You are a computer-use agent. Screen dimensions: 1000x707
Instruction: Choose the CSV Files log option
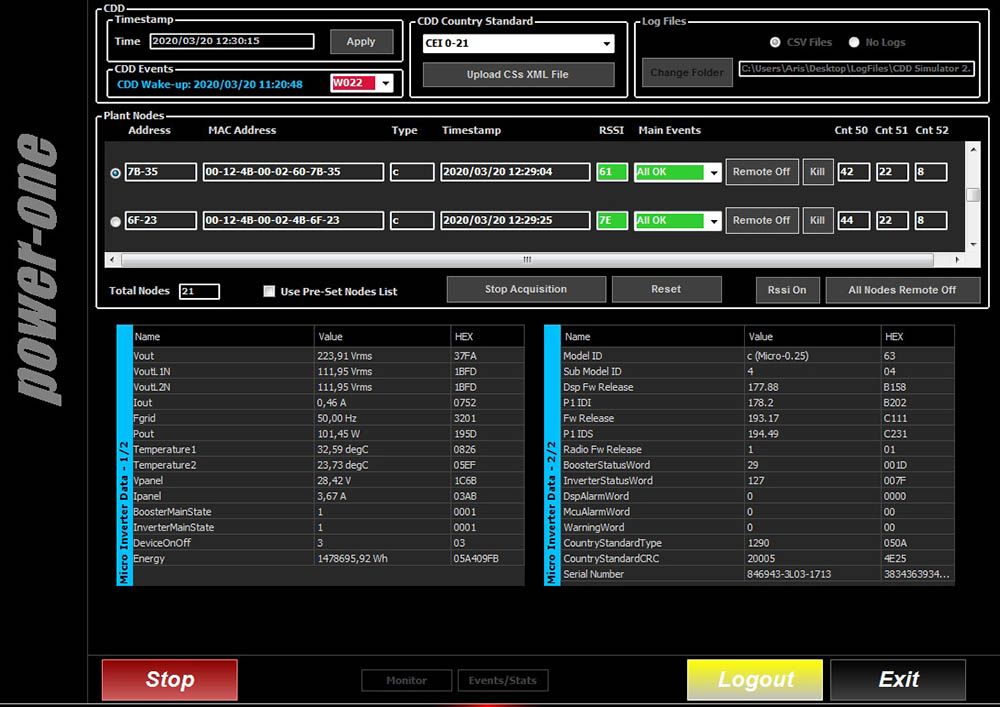(x=775, y=42)
